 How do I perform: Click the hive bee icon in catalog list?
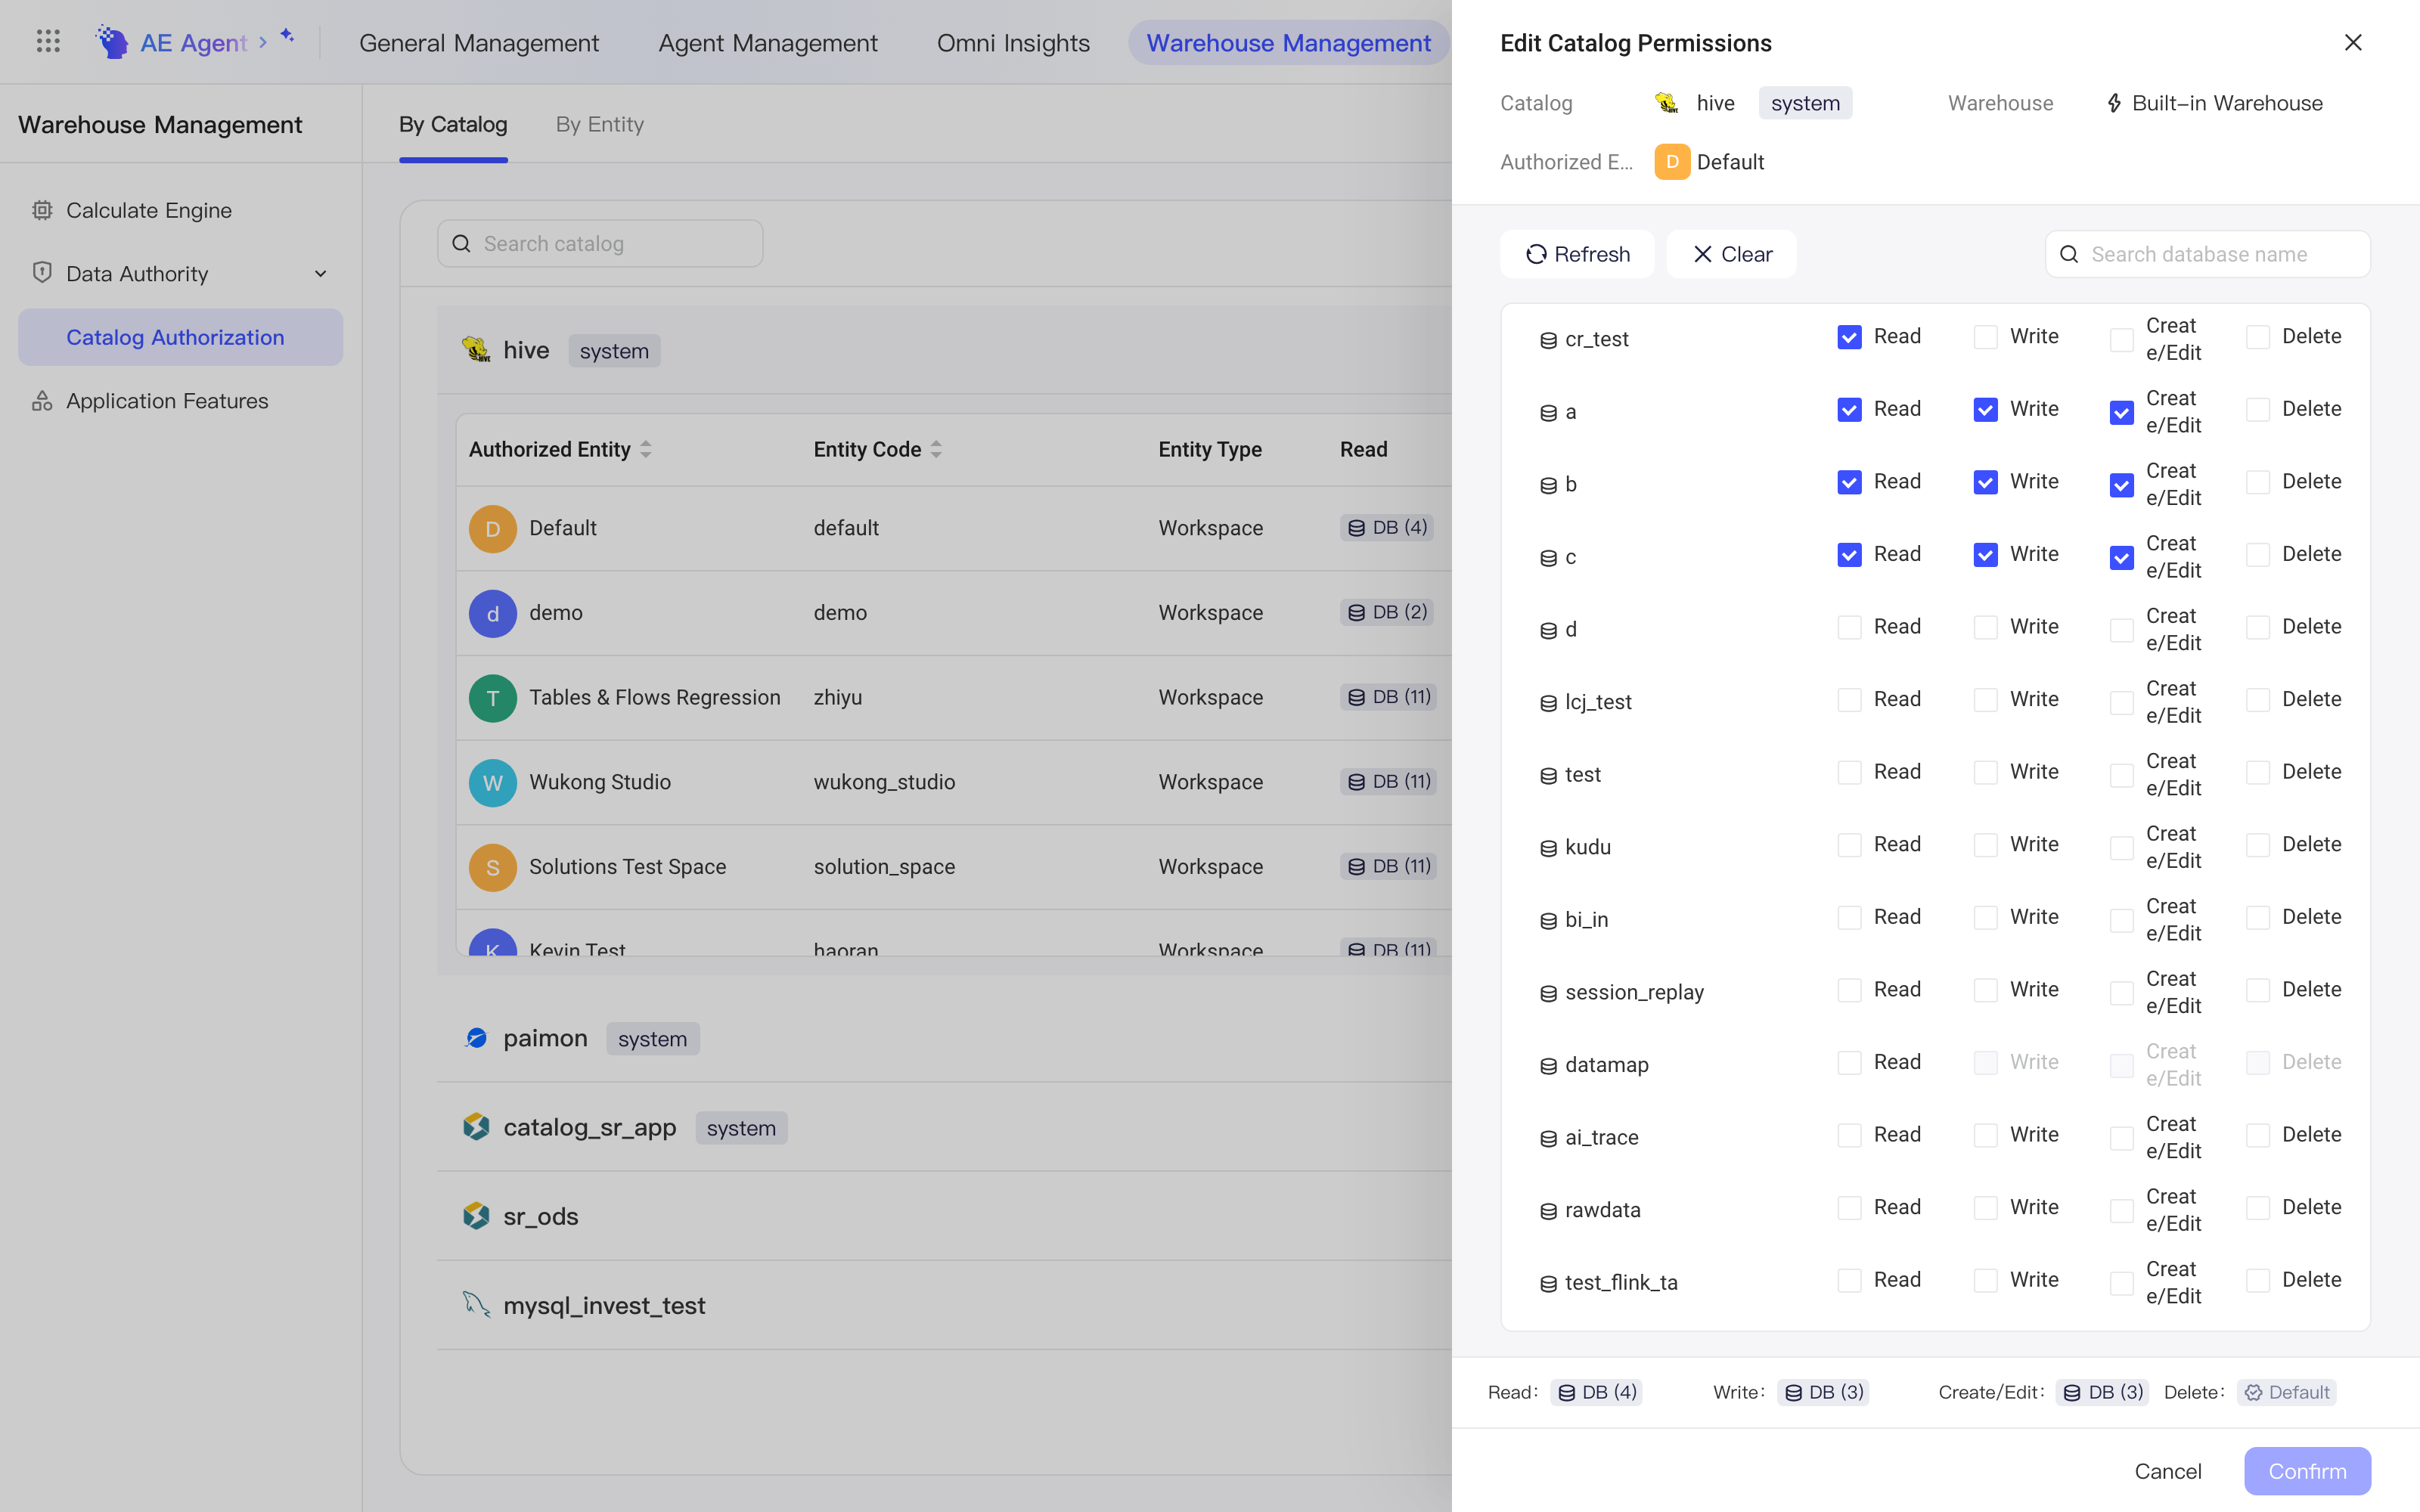click(476, 350)
